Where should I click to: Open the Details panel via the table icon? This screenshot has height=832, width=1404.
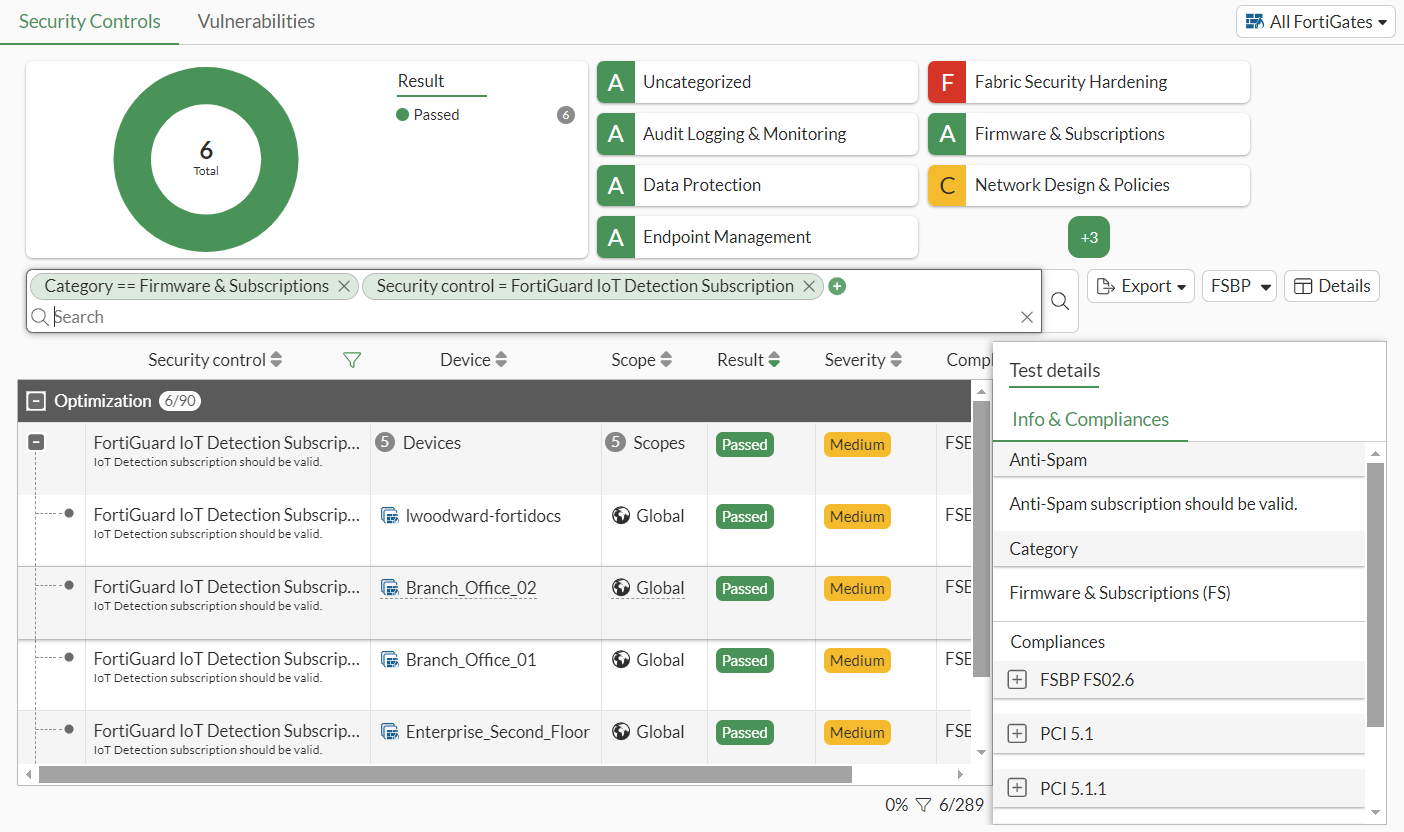coord(1331,286)
